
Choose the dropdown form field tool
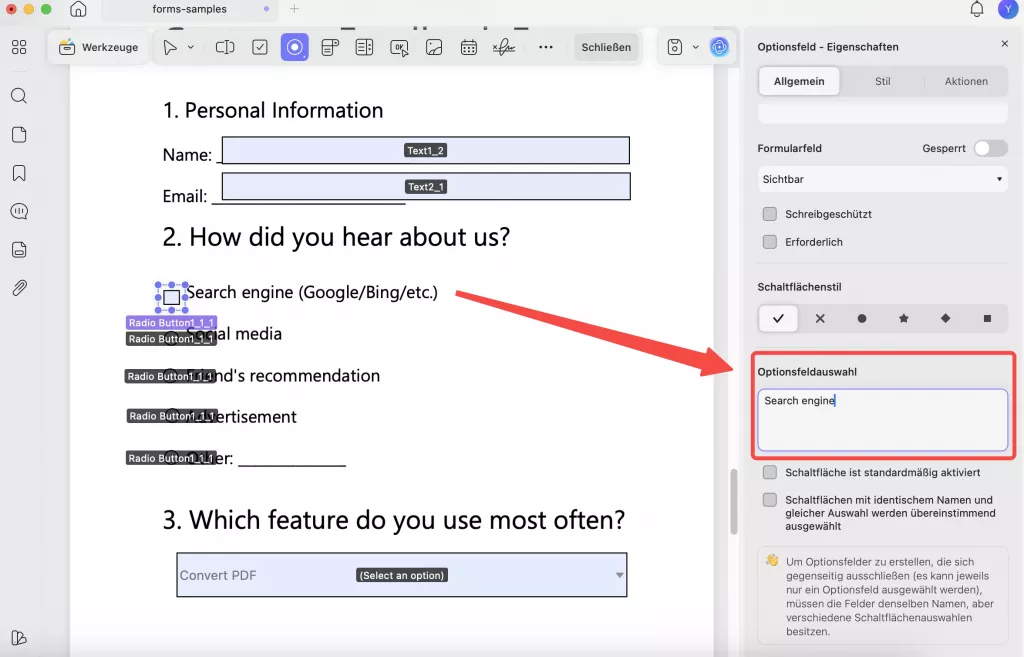point(330,47)
